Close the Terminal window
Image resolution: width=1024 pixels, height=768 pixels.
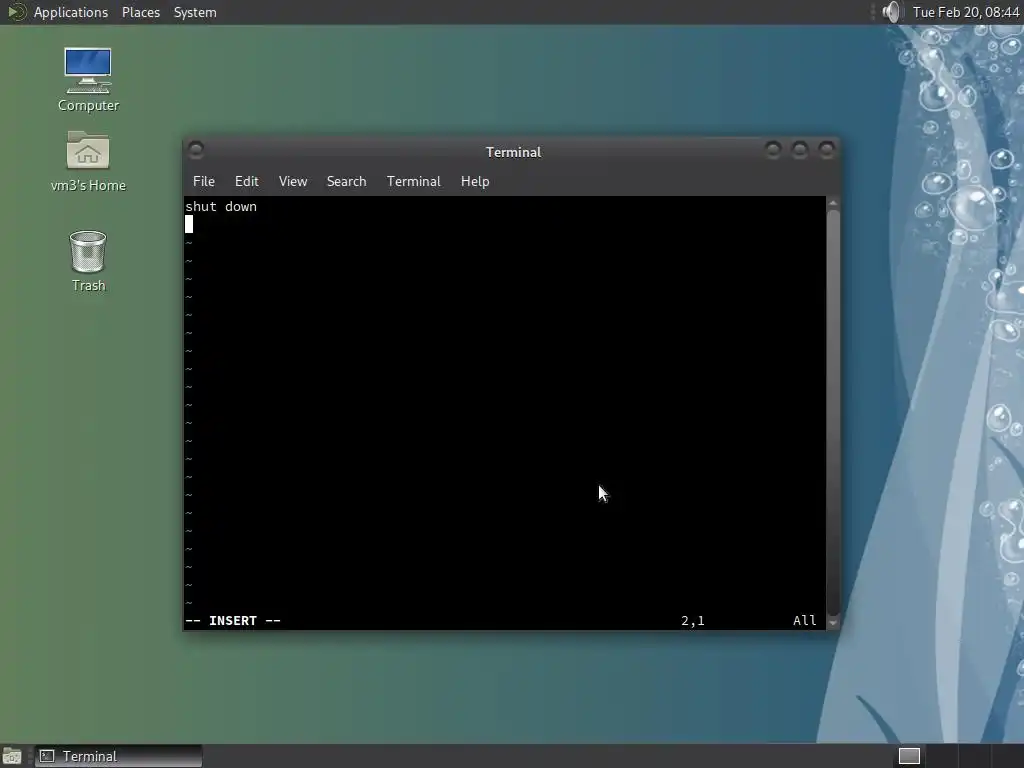[x=827, y=151]
